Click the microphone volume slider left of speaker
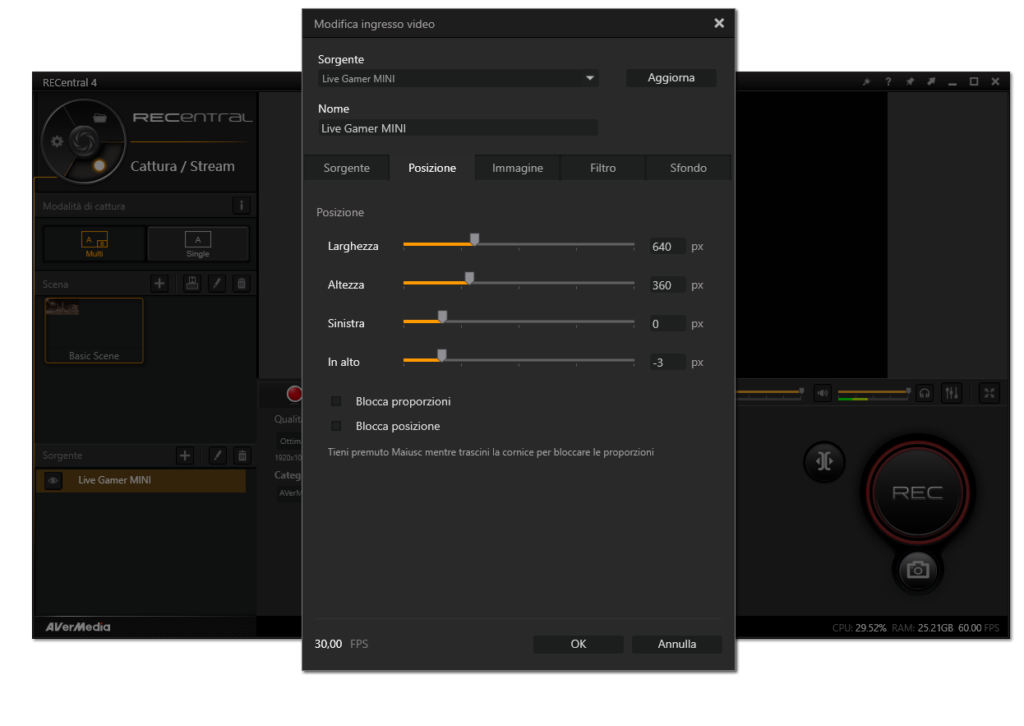The height and width of the screenshot is (726, 1024). coord(769,392)
